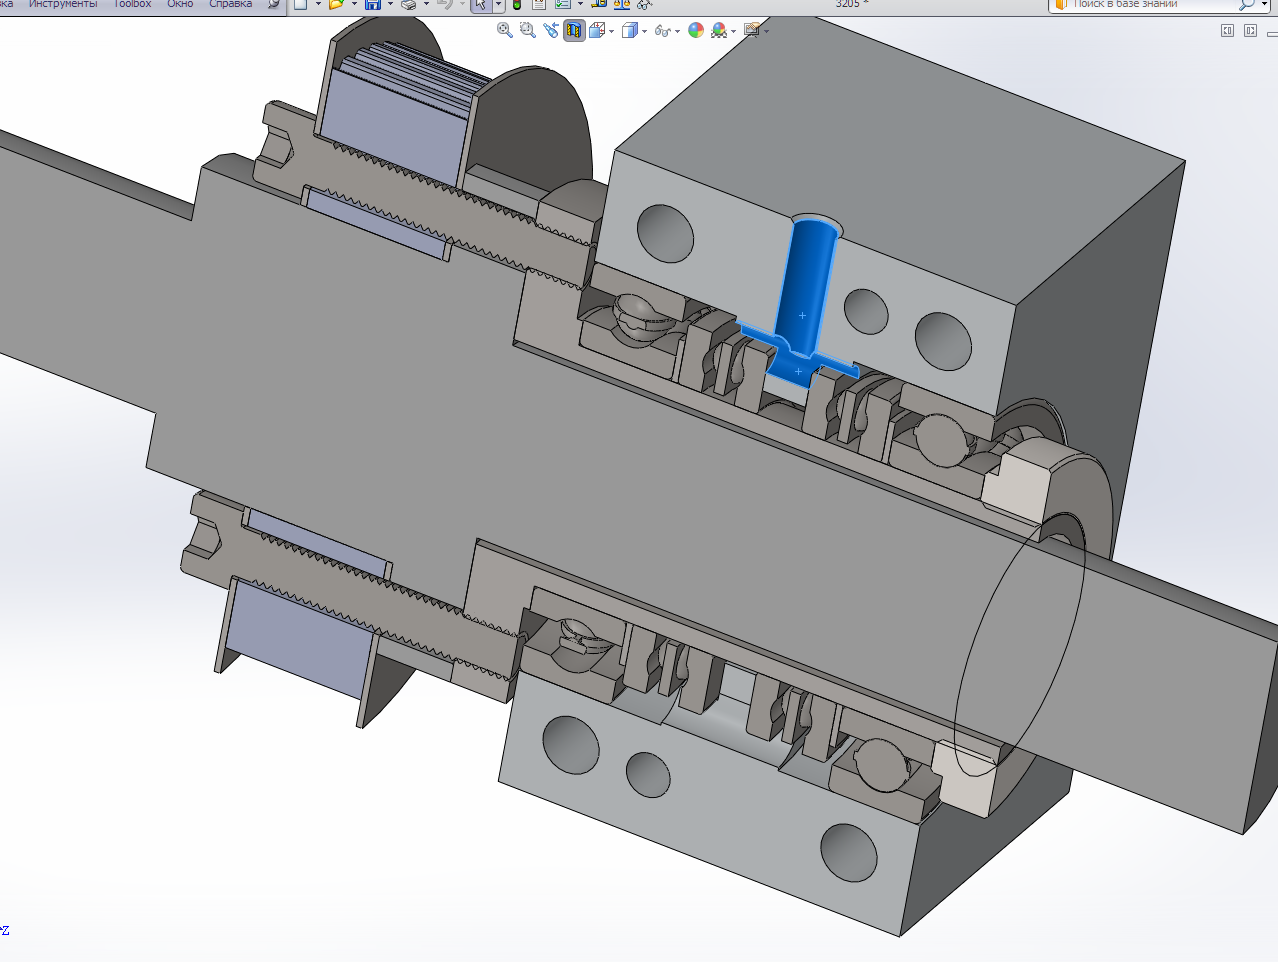Expand the Apply Scene dropdown arrow
Viewport: 1278px width, 962px height.
734,32
